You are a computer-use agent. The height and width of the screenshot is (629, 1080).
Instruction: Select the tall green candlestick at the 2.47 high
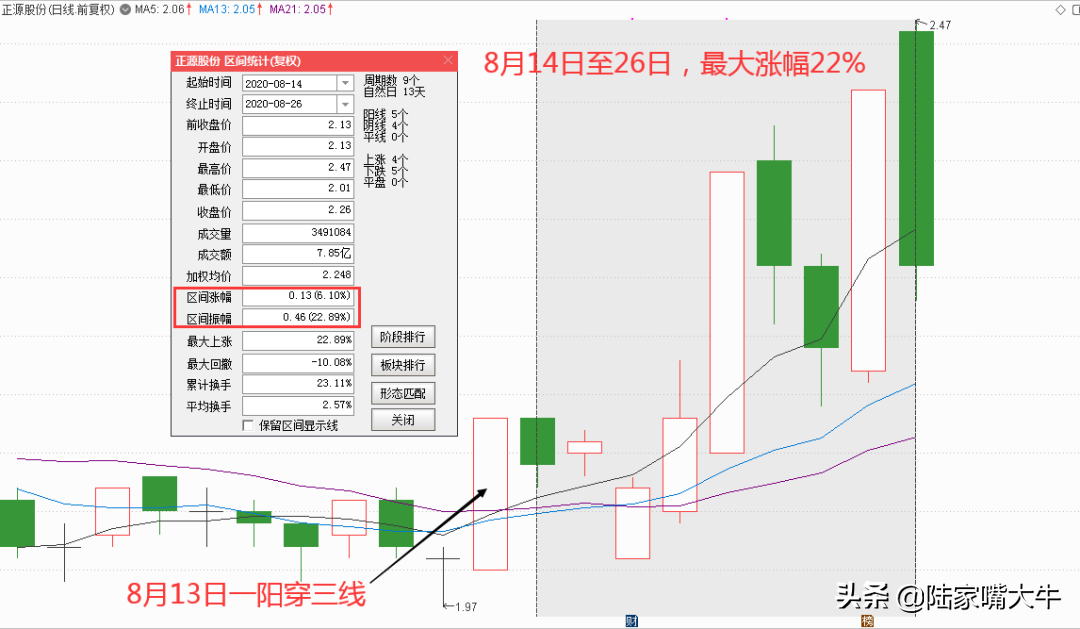[x=916, y=148]
